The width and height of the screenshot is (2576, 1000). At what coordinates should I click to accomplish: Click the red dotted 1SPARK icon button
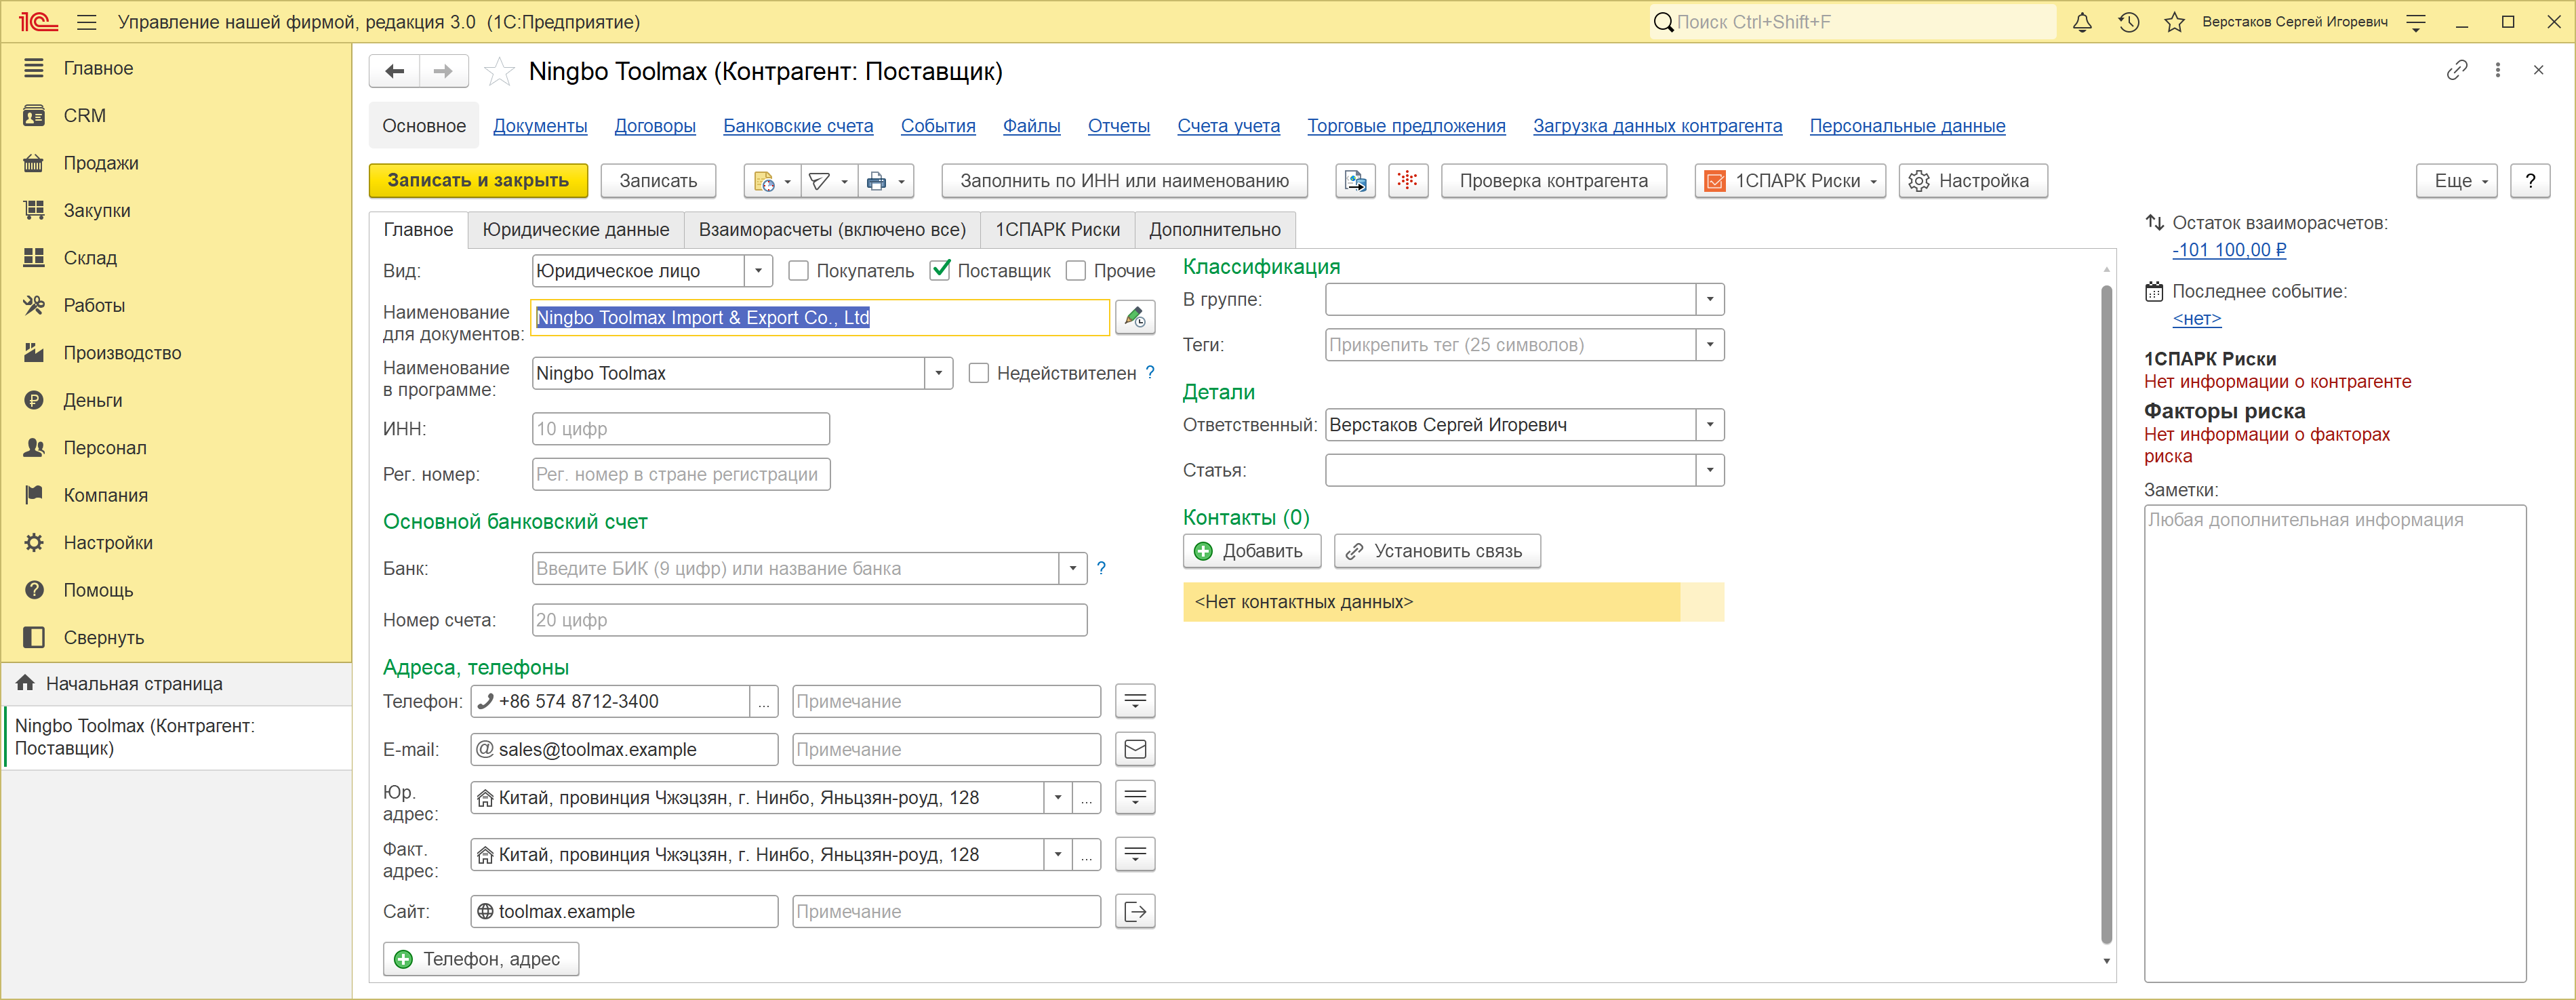pos(1407,181)
